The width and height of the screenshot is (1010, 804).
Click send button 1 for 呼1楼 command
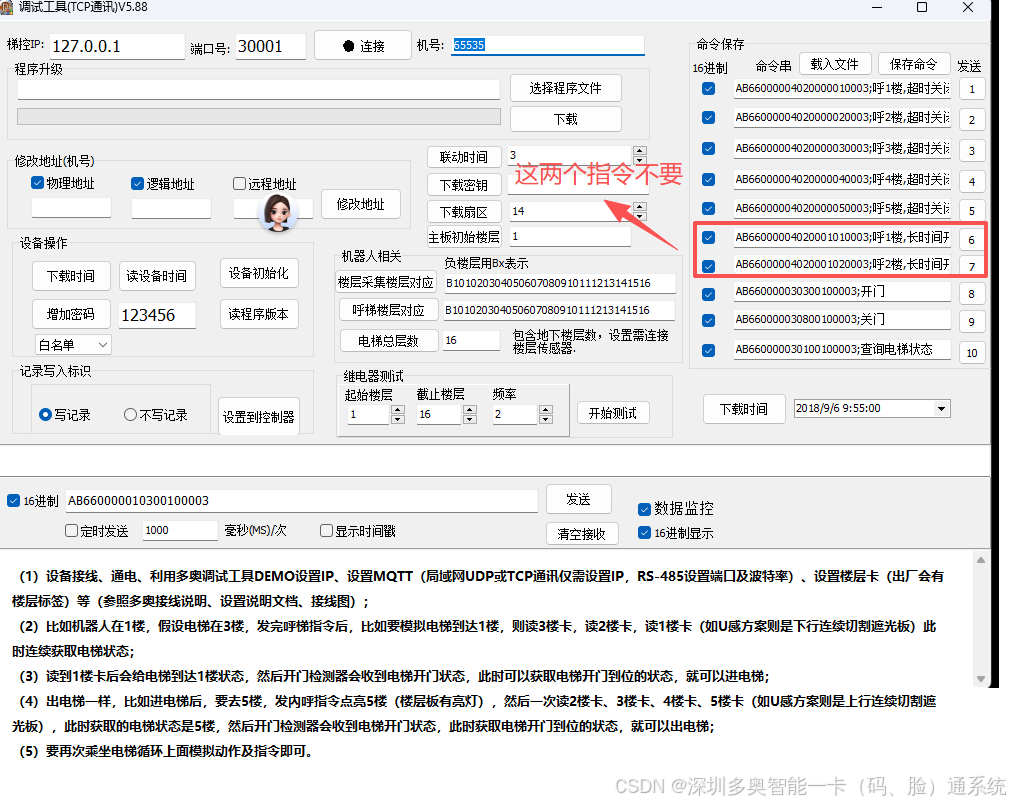[972, 90]
